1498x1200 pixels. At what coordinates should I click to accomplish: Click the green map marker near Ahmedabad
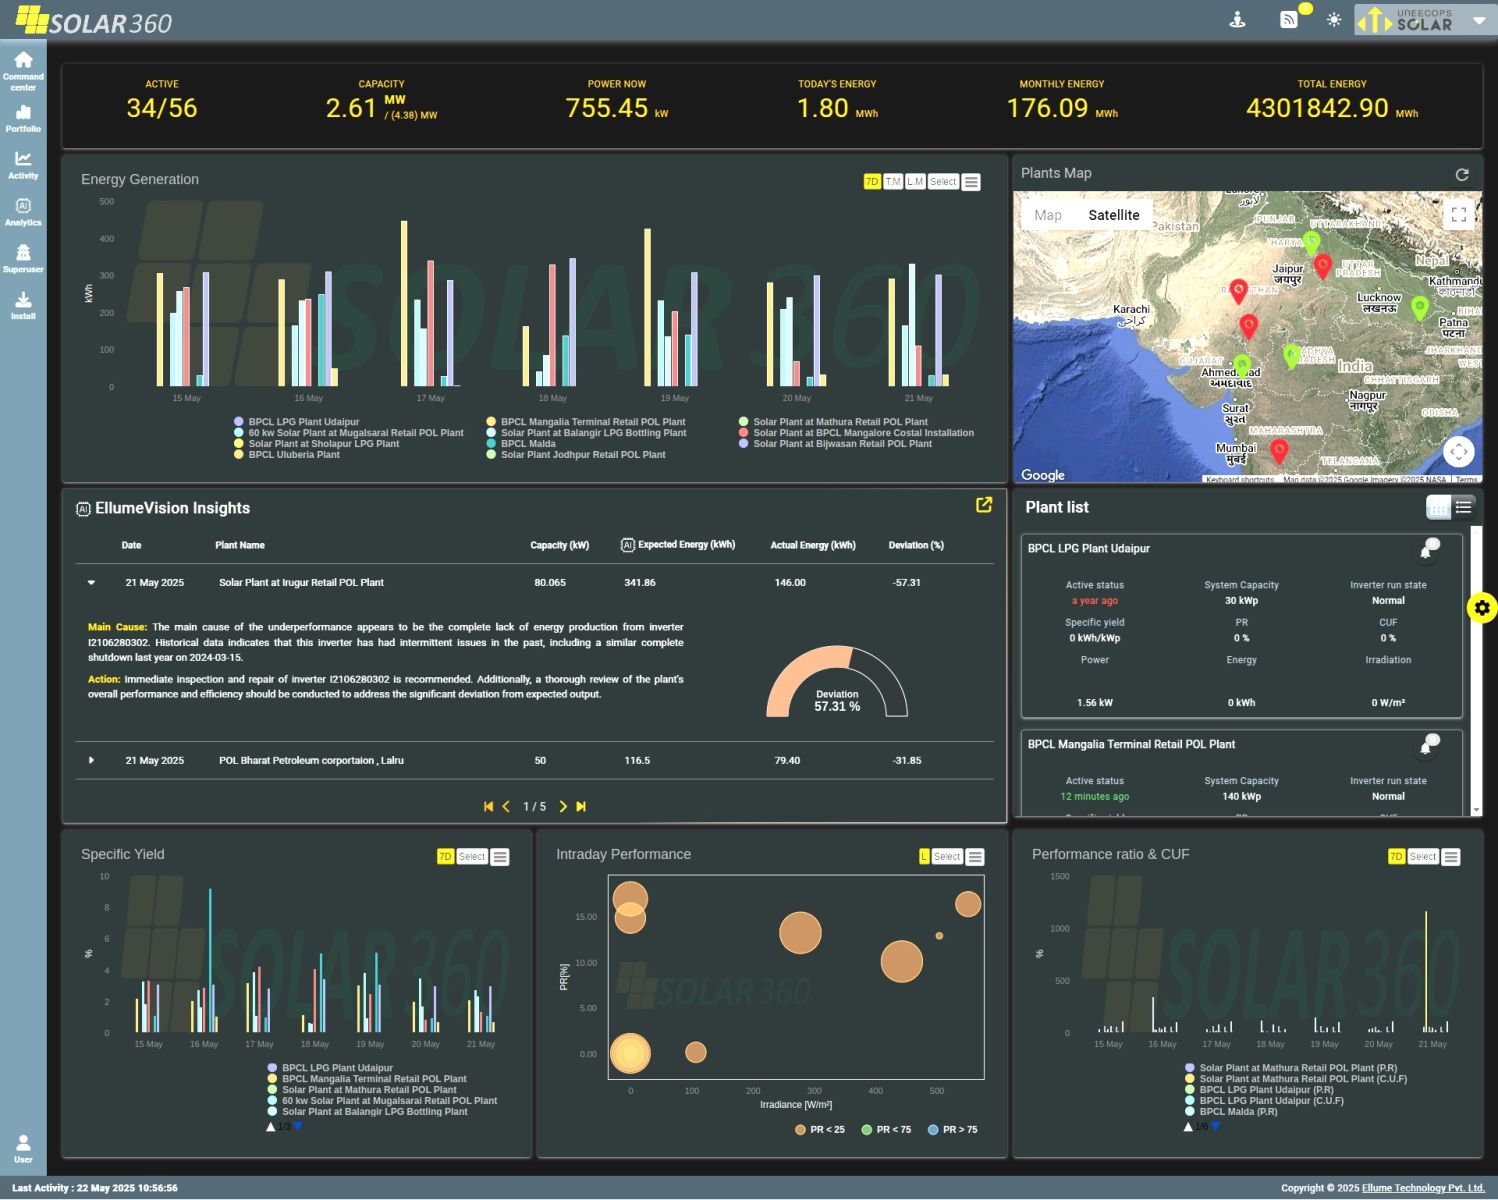point(1242,365)
